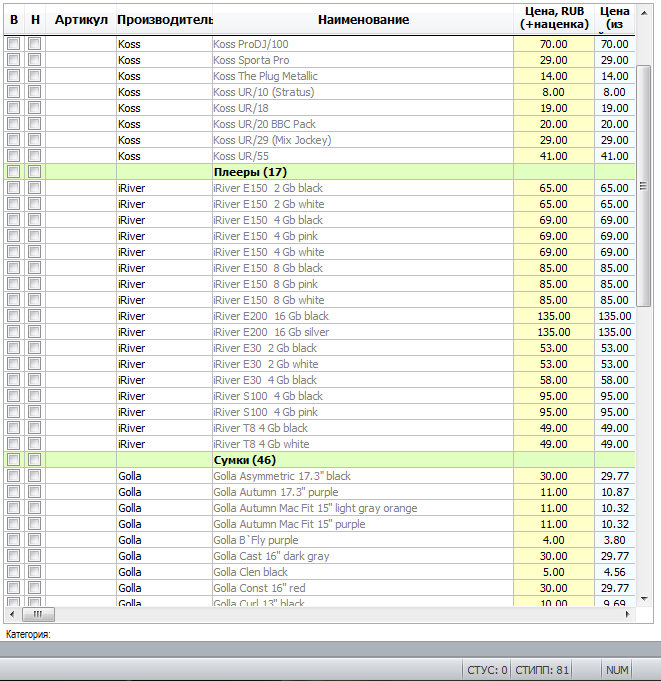661x681 pixels.
Task: Click the B column header
Action: 14,20
